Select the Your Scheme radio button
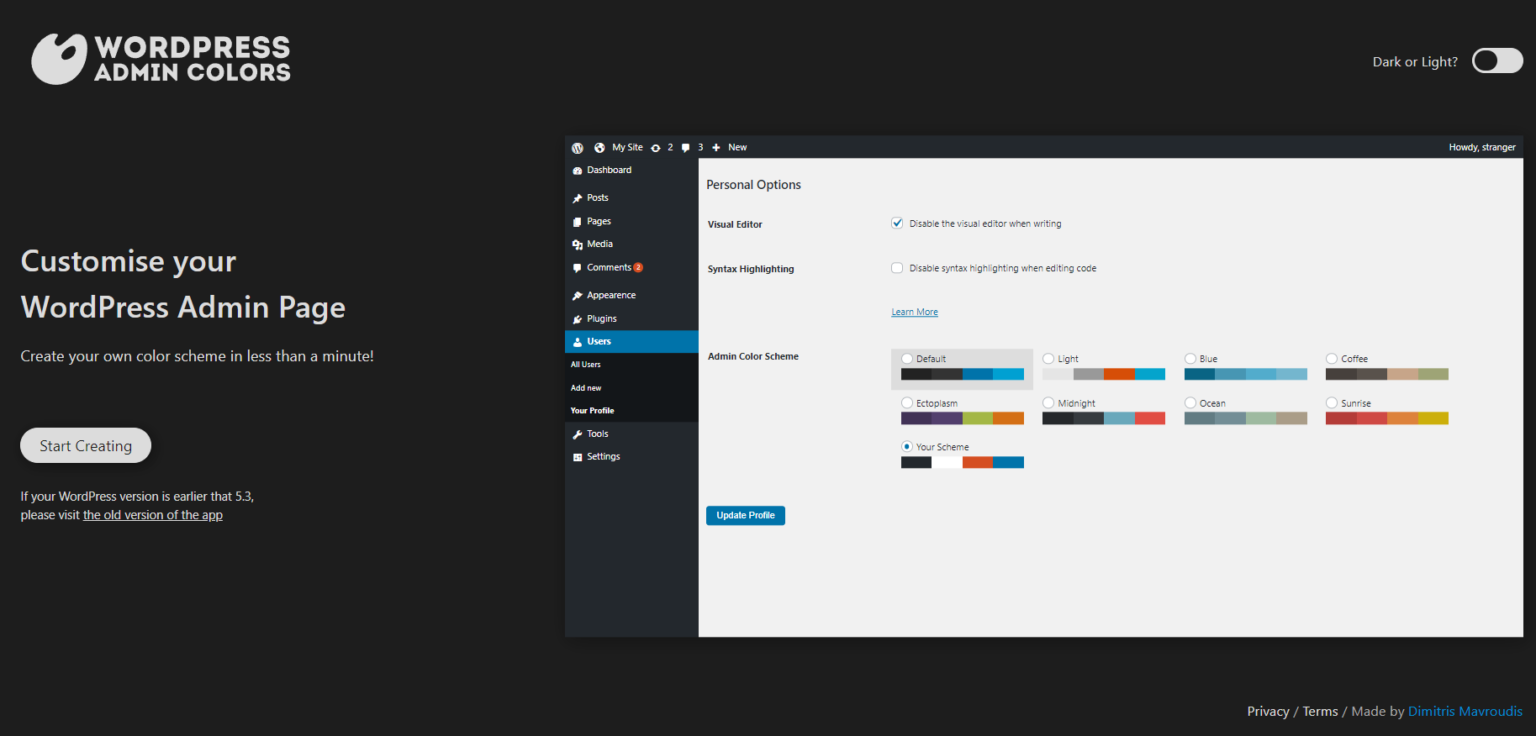 [907, 447]
